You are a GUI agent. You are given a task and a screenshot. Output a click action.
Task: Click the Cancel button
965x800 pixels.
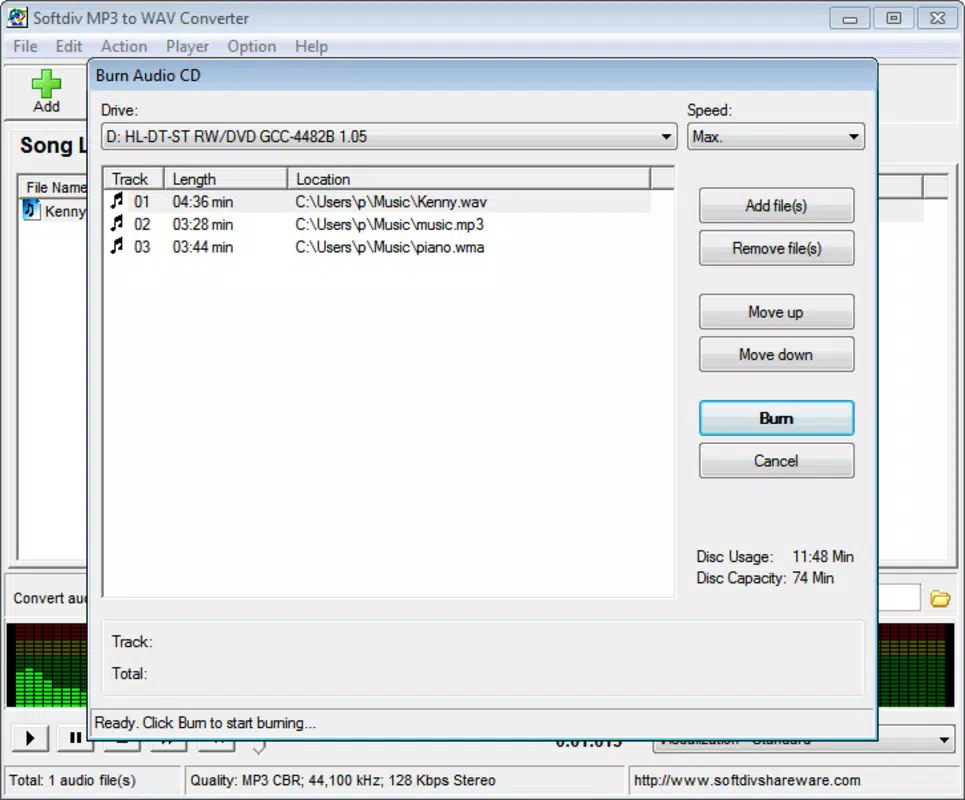click(776, 461)
